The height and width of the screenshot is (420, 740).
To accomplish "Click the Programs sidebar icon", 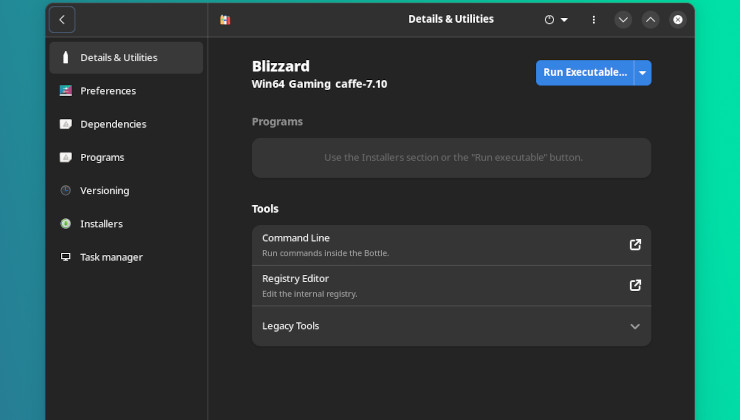I will (65, 157).
